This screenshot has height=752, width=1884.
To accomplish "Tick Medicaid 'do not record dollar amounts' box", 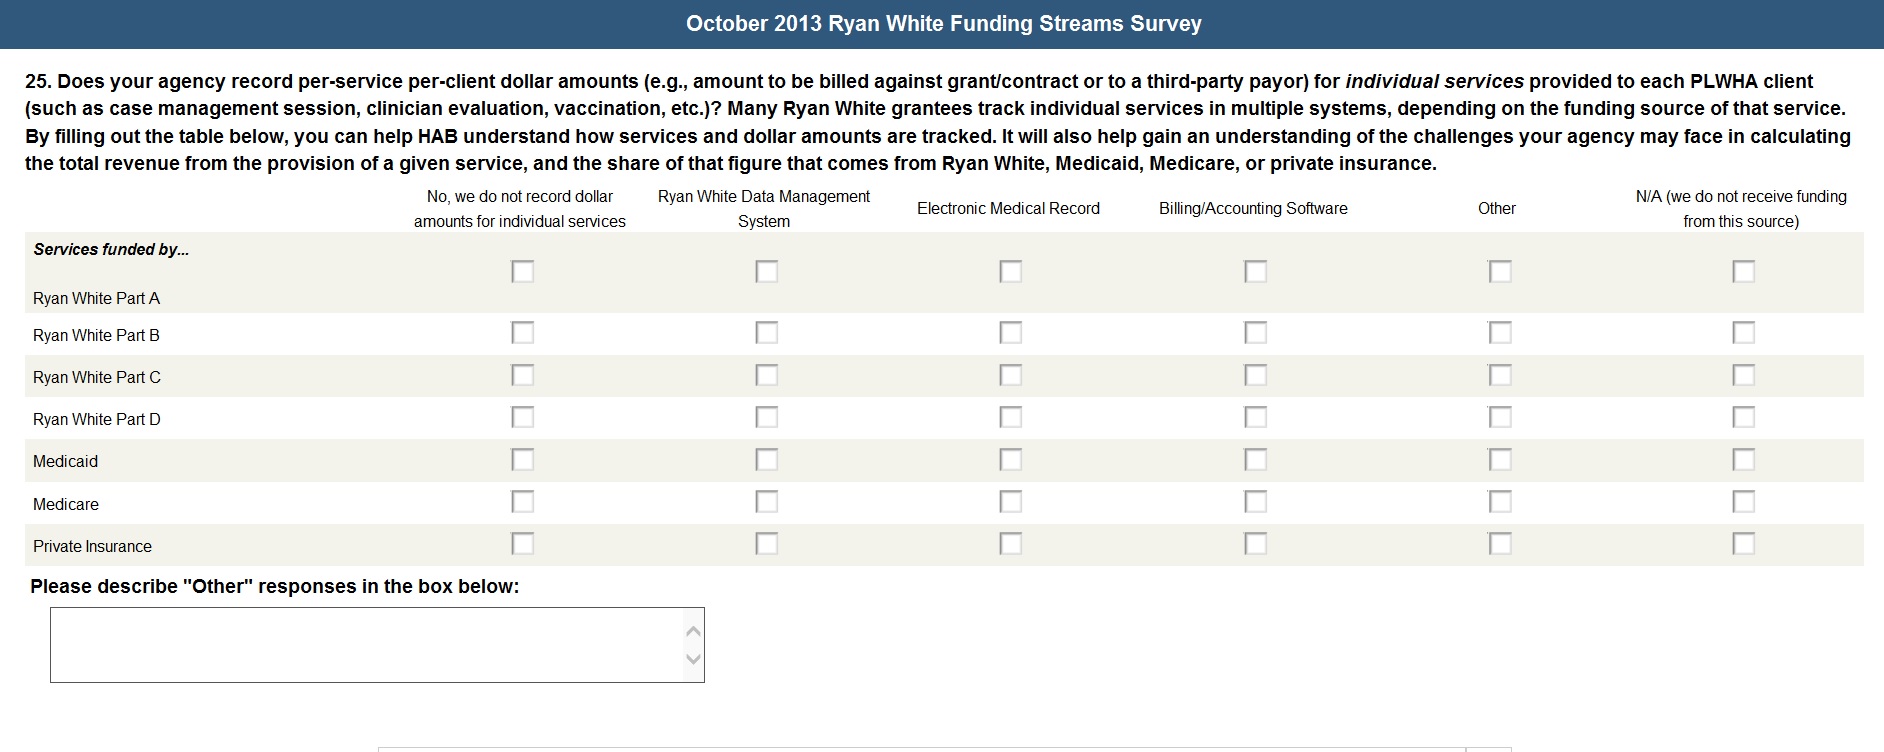I will [522, 459].
